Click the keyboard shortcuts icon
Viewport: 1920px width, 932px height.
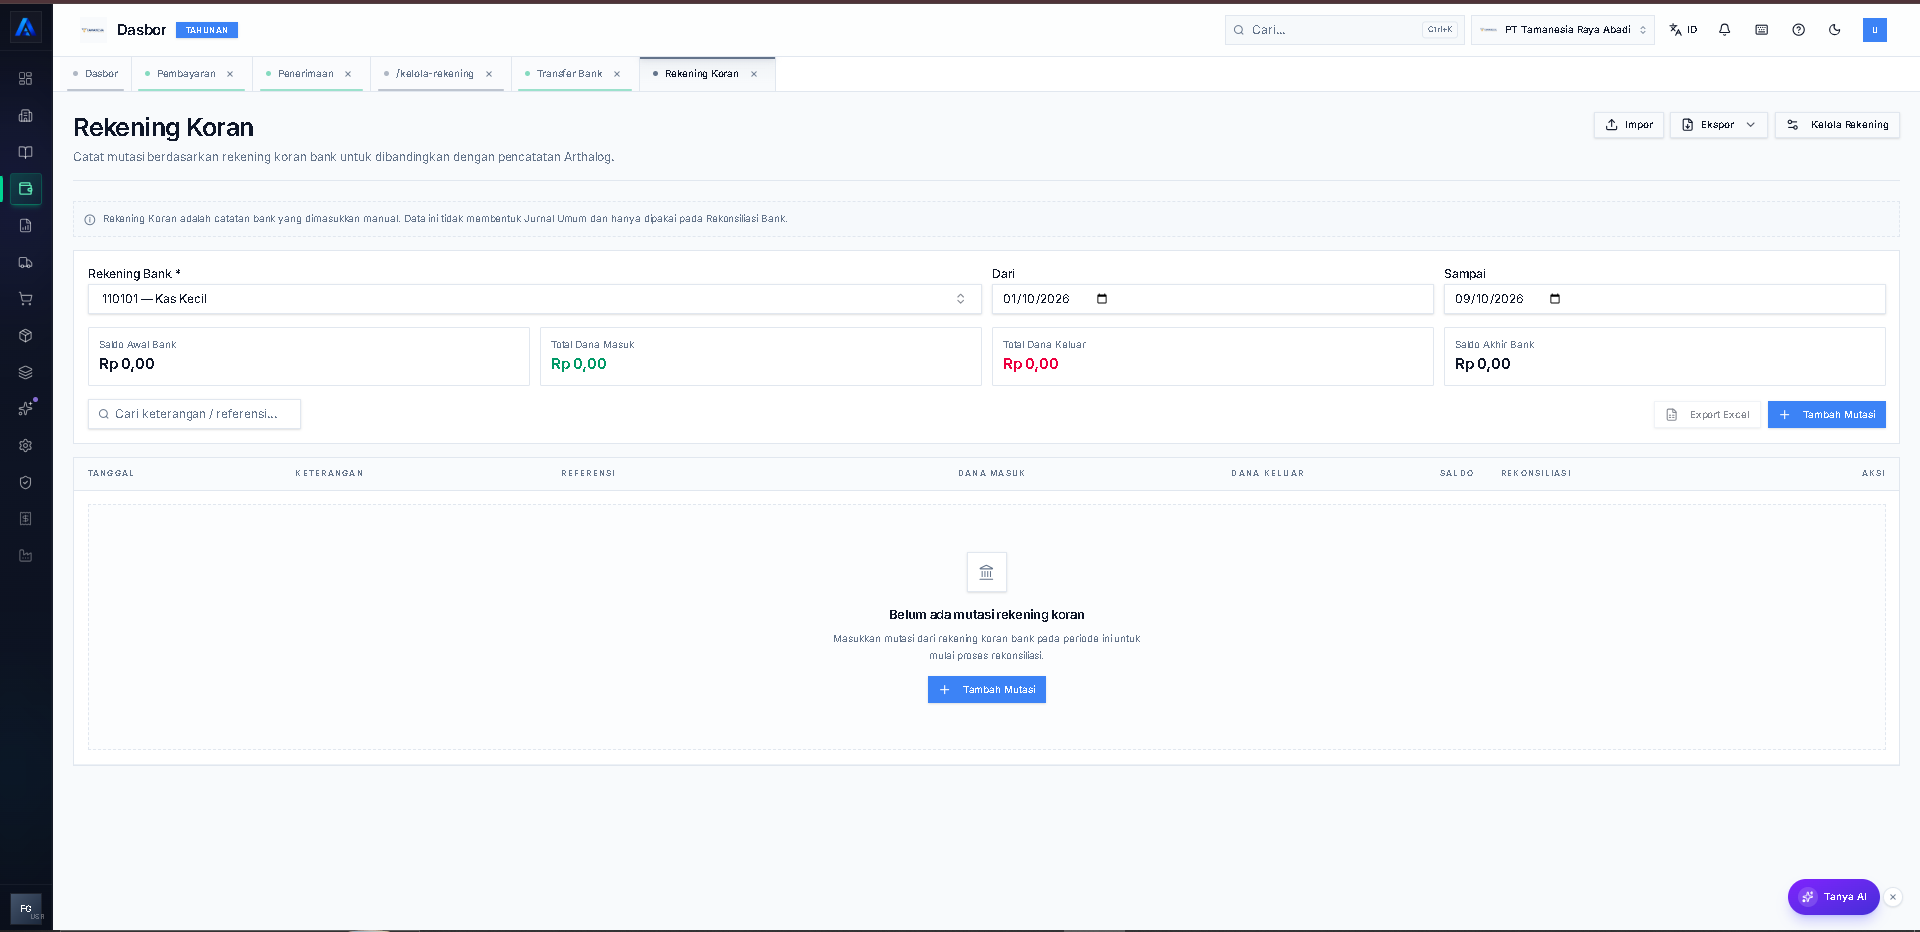[x=1762, y=30]
